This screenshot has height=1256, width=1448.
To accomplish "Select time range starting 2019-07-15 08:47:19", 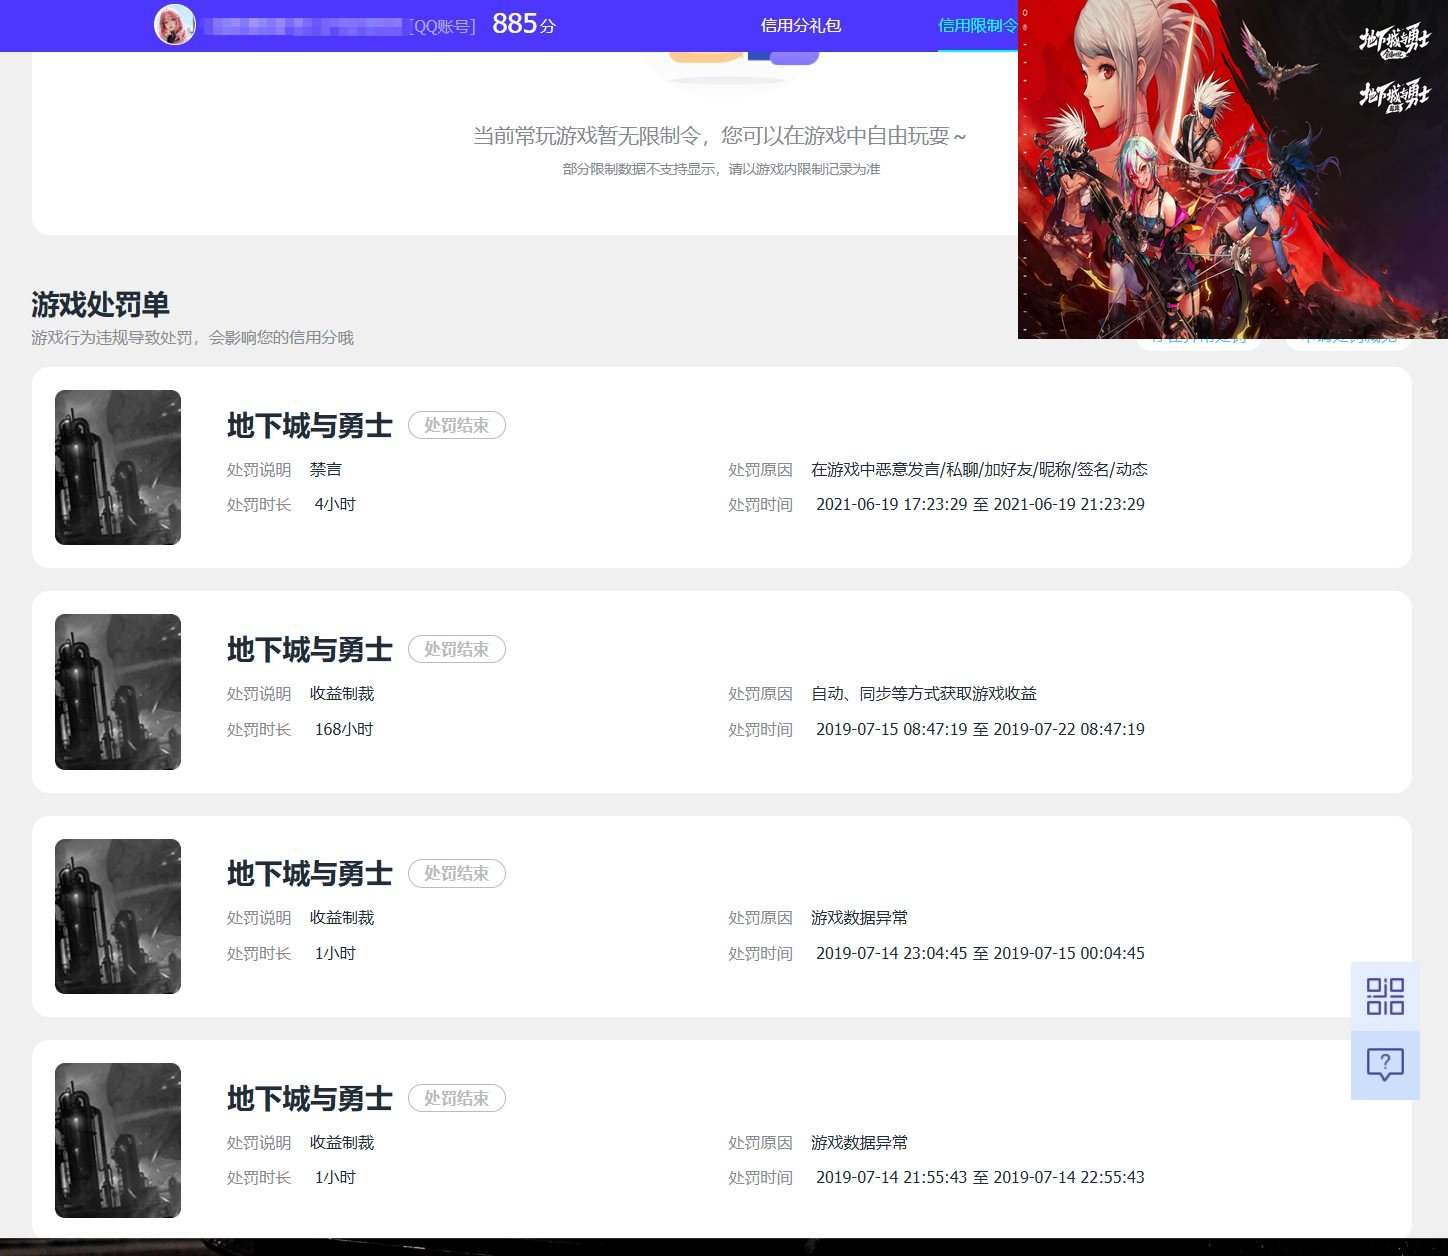I will pyautogui.click(x=980, y=729).
